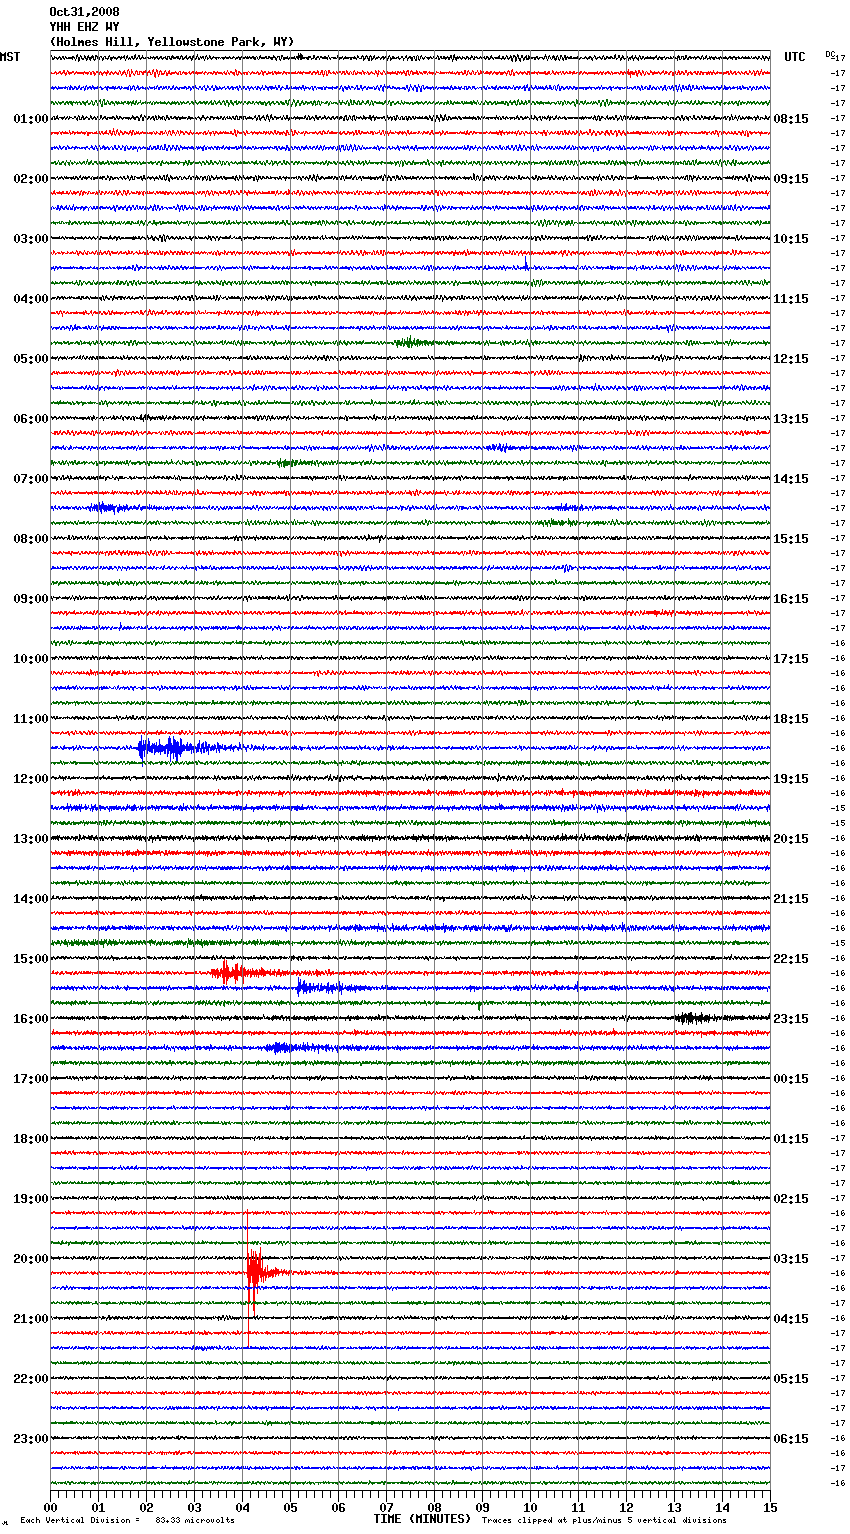Select the 08:00 MST row label
The width and height of the screenshot is (850, 1534).
pos(31,539)
